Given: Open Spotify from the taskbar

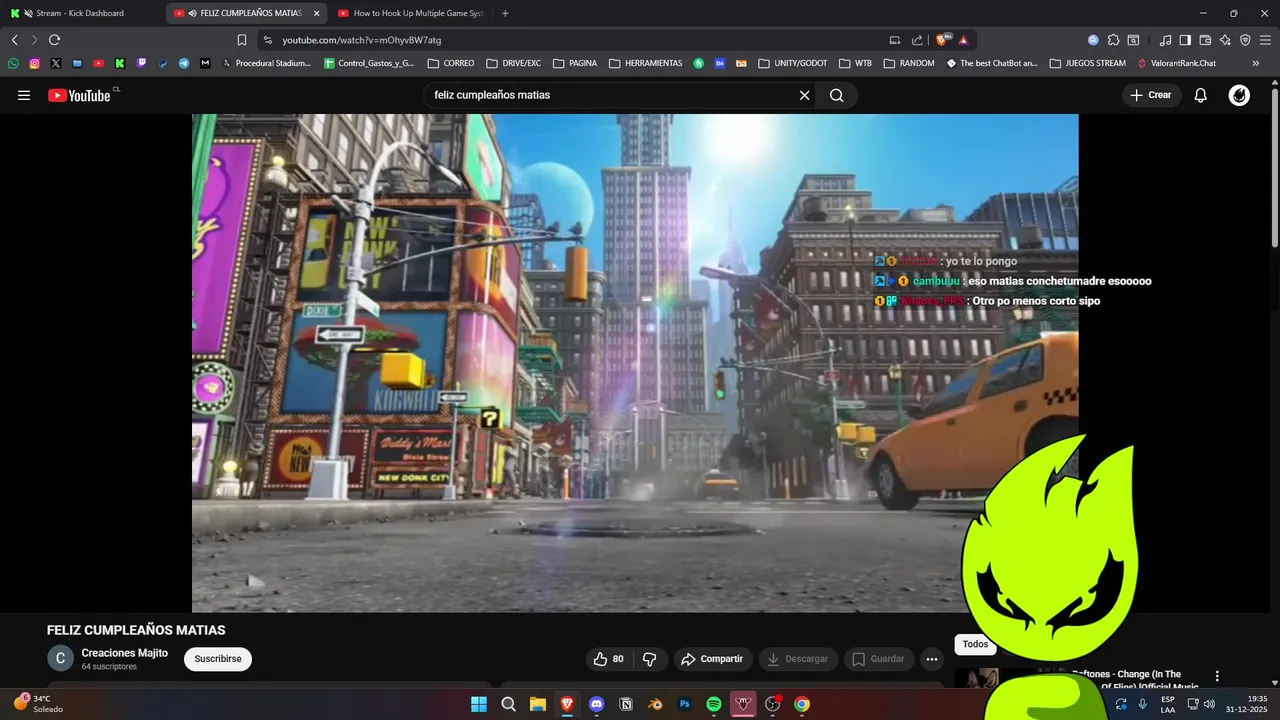Looking at the screenshot, I should click(x=714, y=704).
